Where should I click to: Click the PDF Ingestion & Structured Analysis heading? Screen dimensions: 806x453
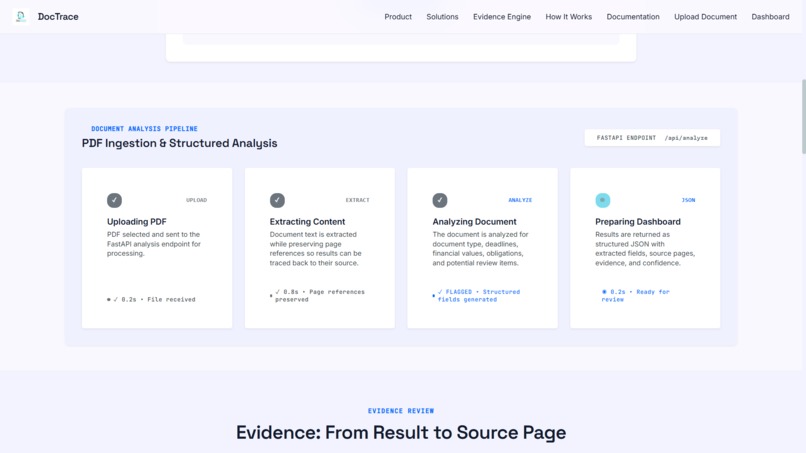tap(179, 143)
